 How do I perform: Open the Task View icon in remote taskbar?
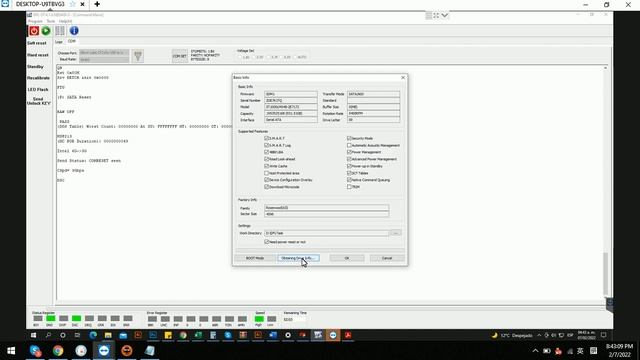coord(77,335)
